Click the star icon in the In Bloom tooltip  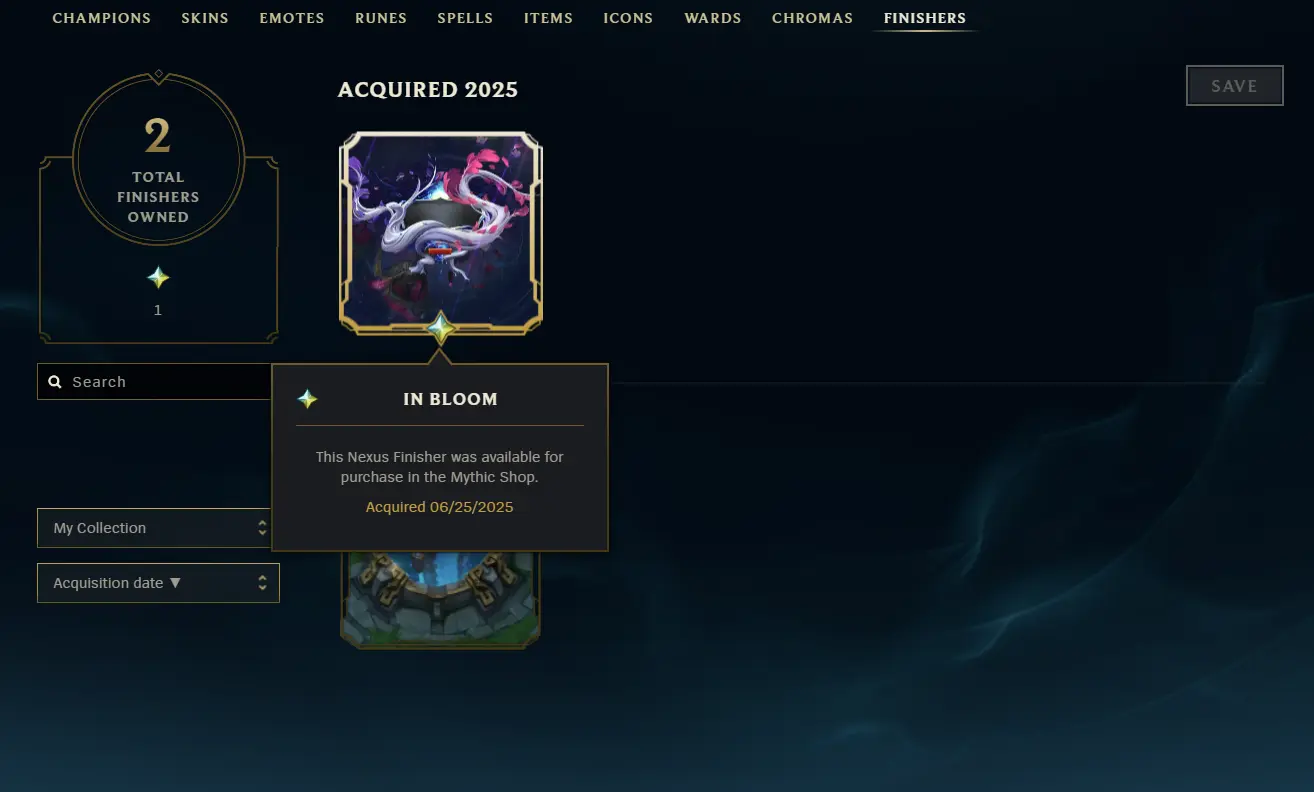[x=307, y=399]
